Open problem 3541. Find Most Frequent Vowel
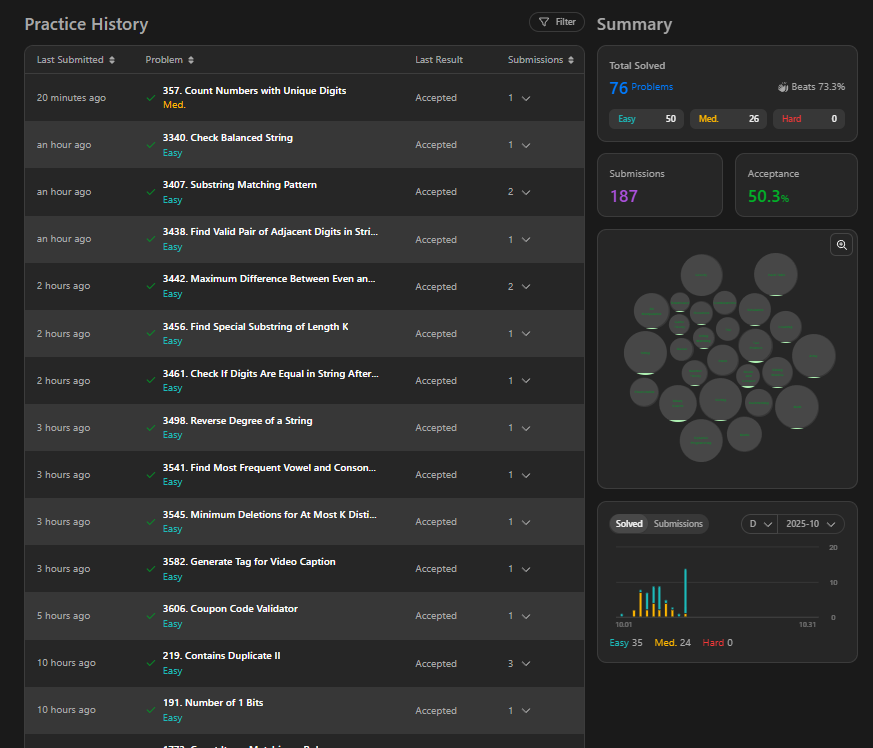 click(x=269, y=467)
